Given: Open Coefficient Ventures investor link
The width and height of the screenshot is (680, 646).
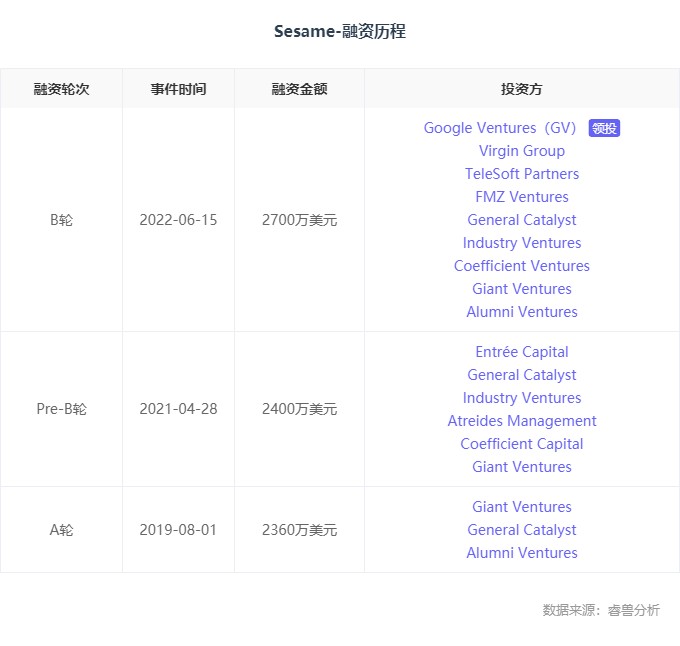Looking at the screenshot, I should (x=522, y=266).
